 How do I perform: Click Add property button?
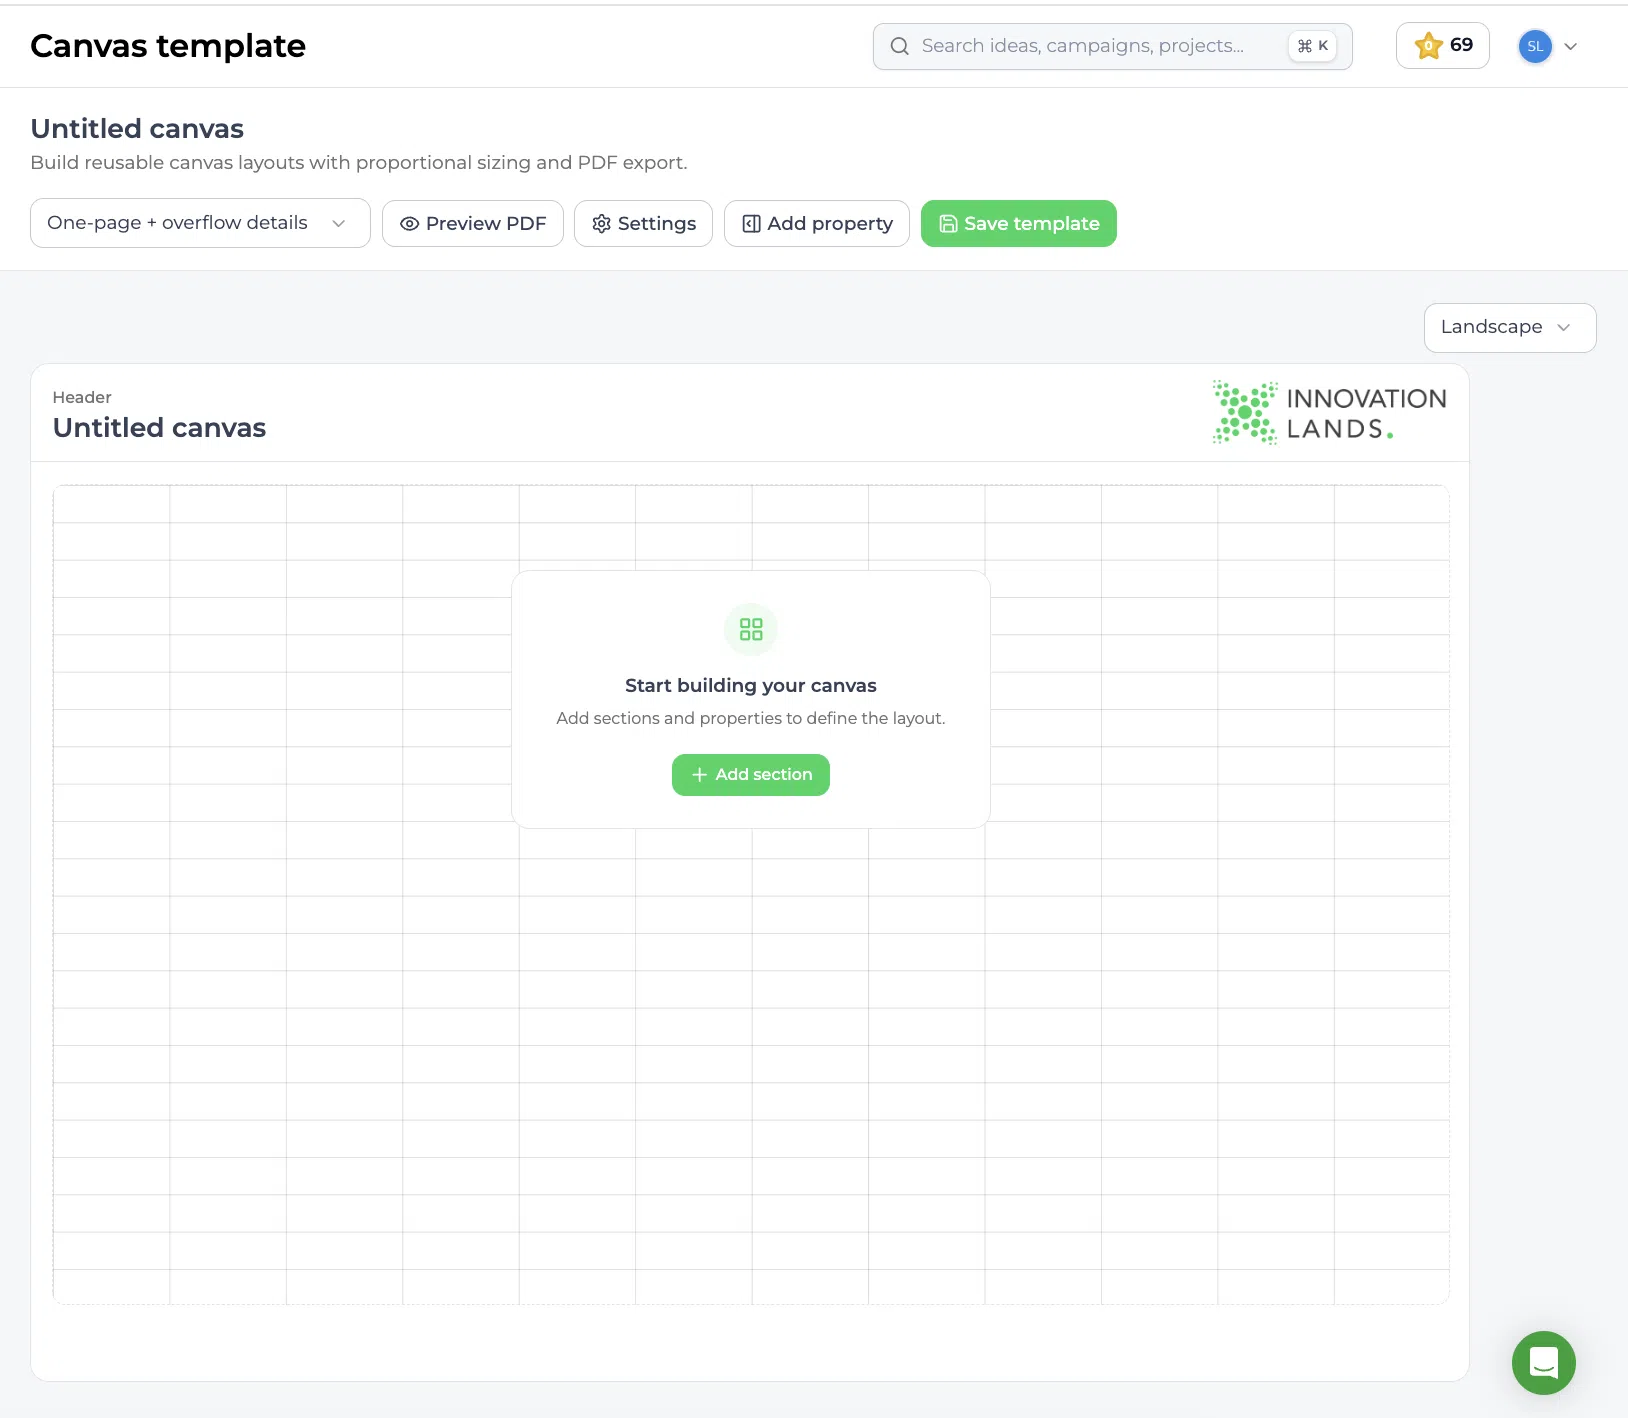pos(816,223)
